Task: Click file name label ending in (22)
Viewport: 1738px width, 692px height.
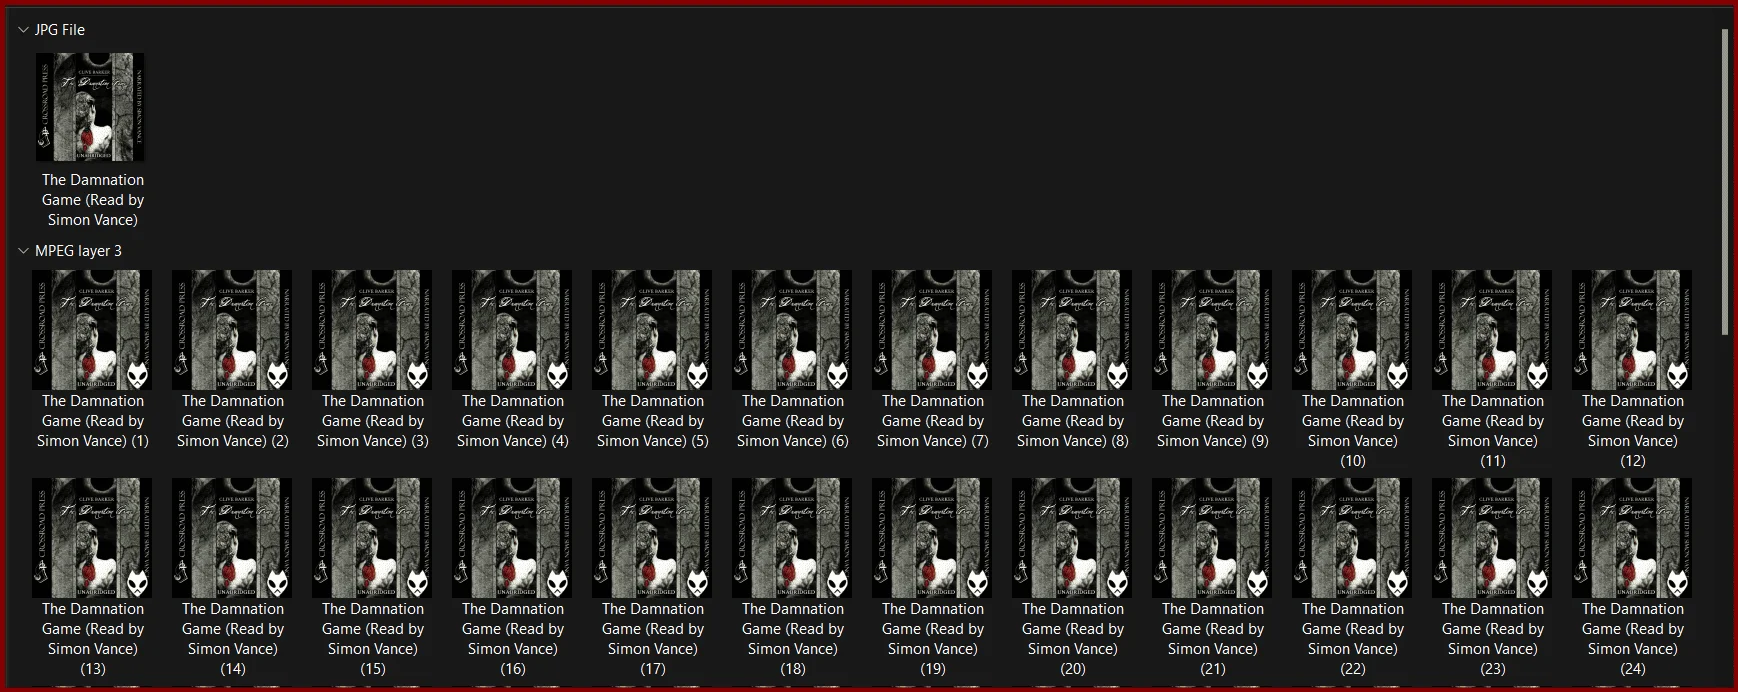Action: (x=1353, y=639)
